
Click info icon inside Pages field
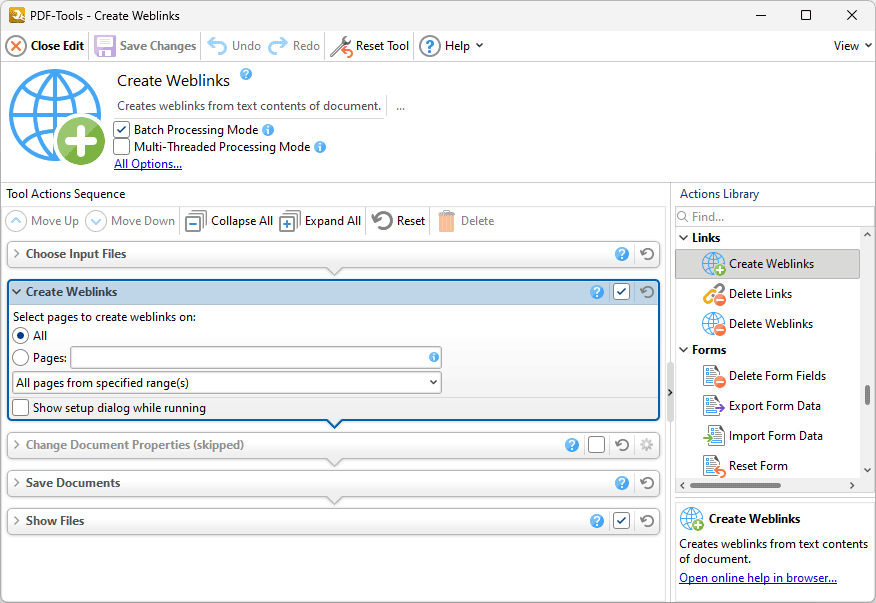pos(434,357)
